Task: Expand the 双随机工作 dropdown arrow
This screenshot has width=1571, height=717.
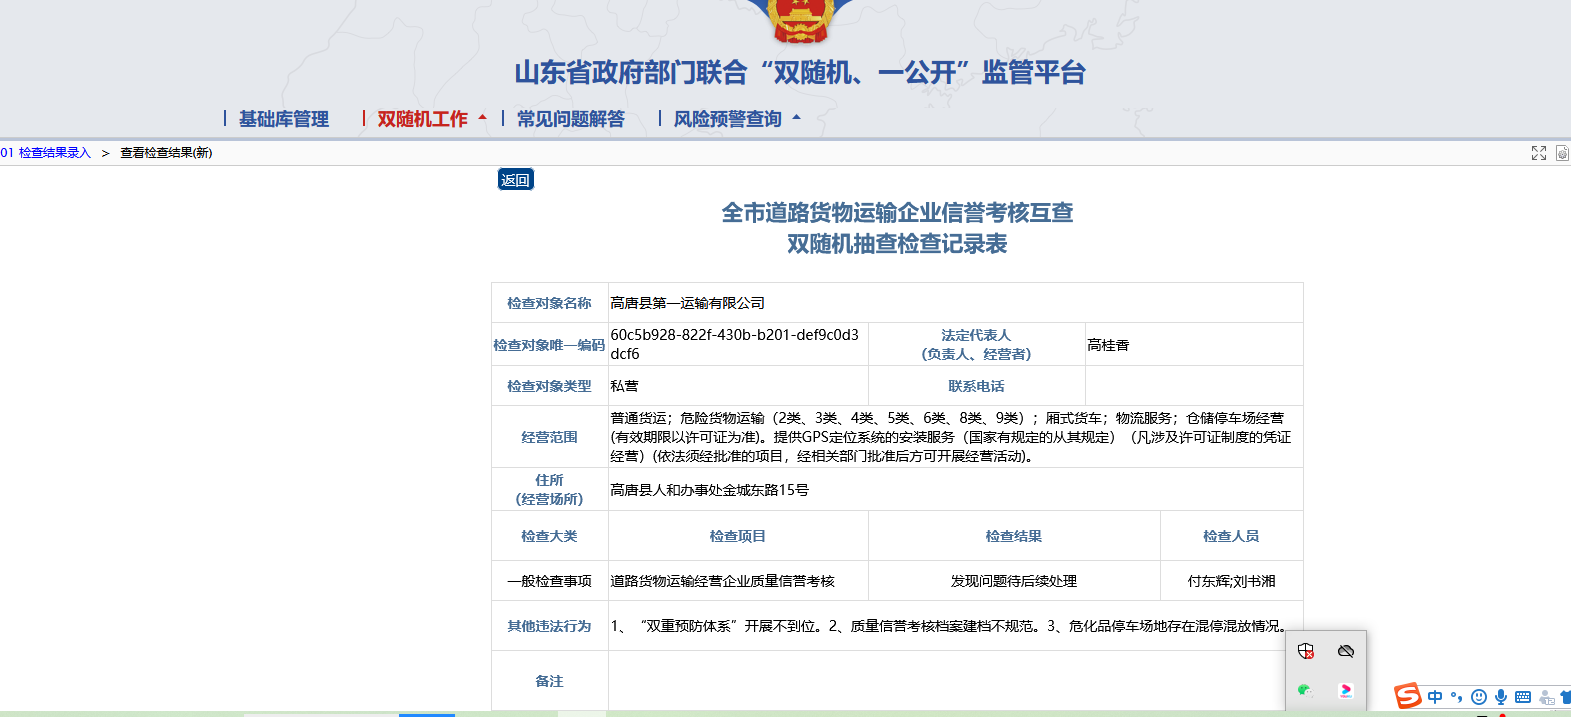Action: tap(483, 118)
